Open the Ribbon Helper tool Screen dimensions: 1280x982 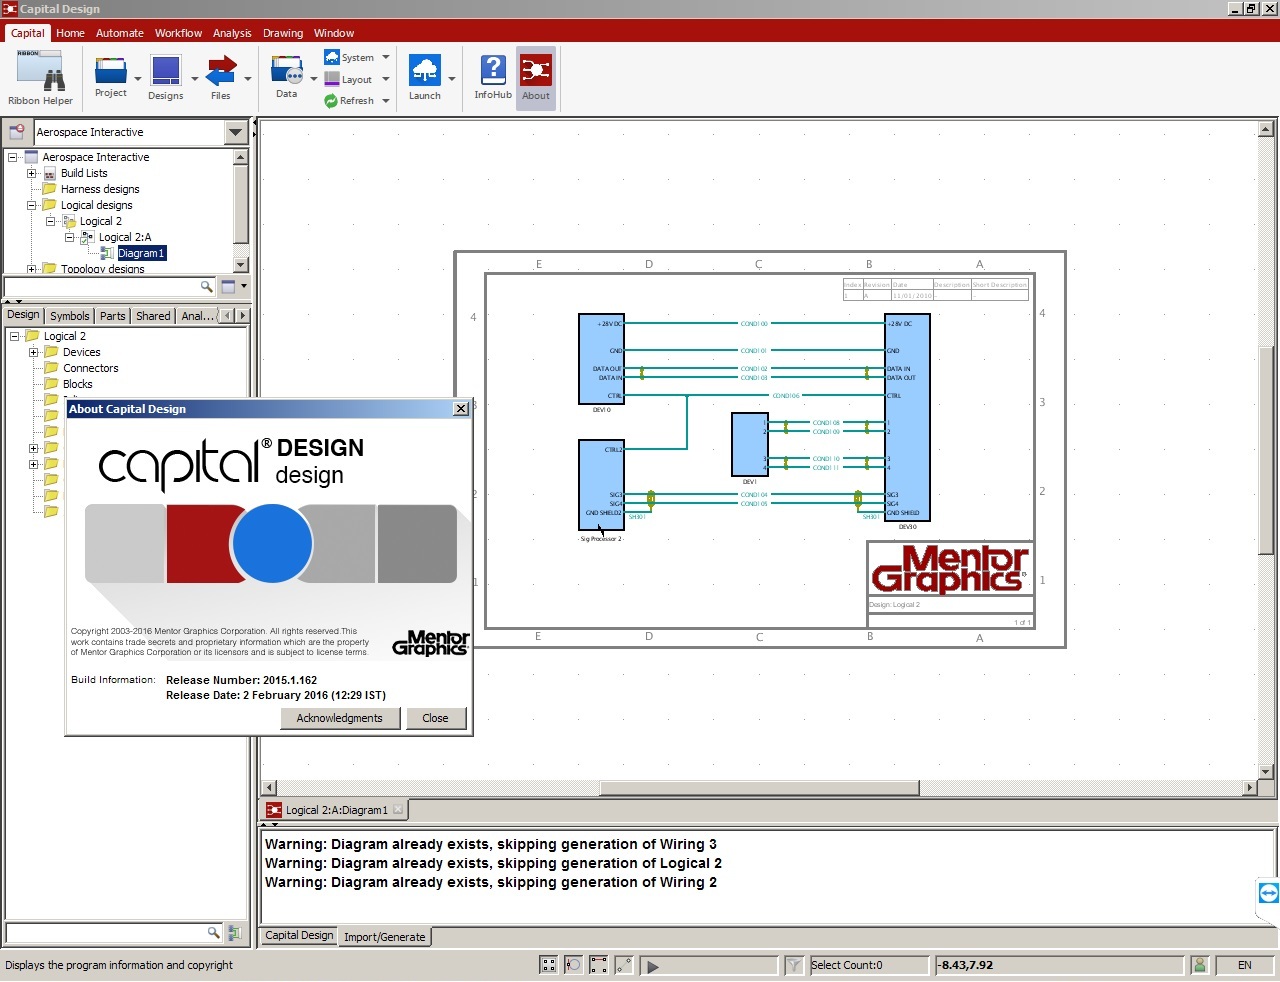tap(40, 78)
